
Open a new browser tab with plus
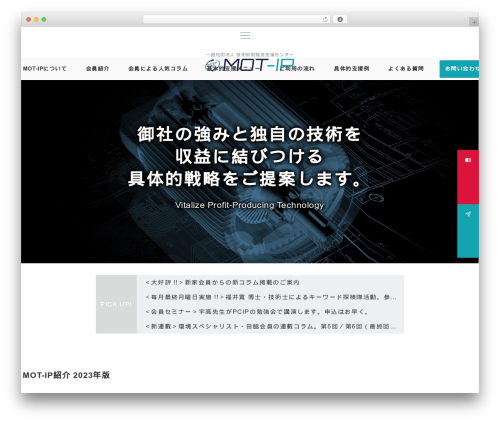point(474,22)
